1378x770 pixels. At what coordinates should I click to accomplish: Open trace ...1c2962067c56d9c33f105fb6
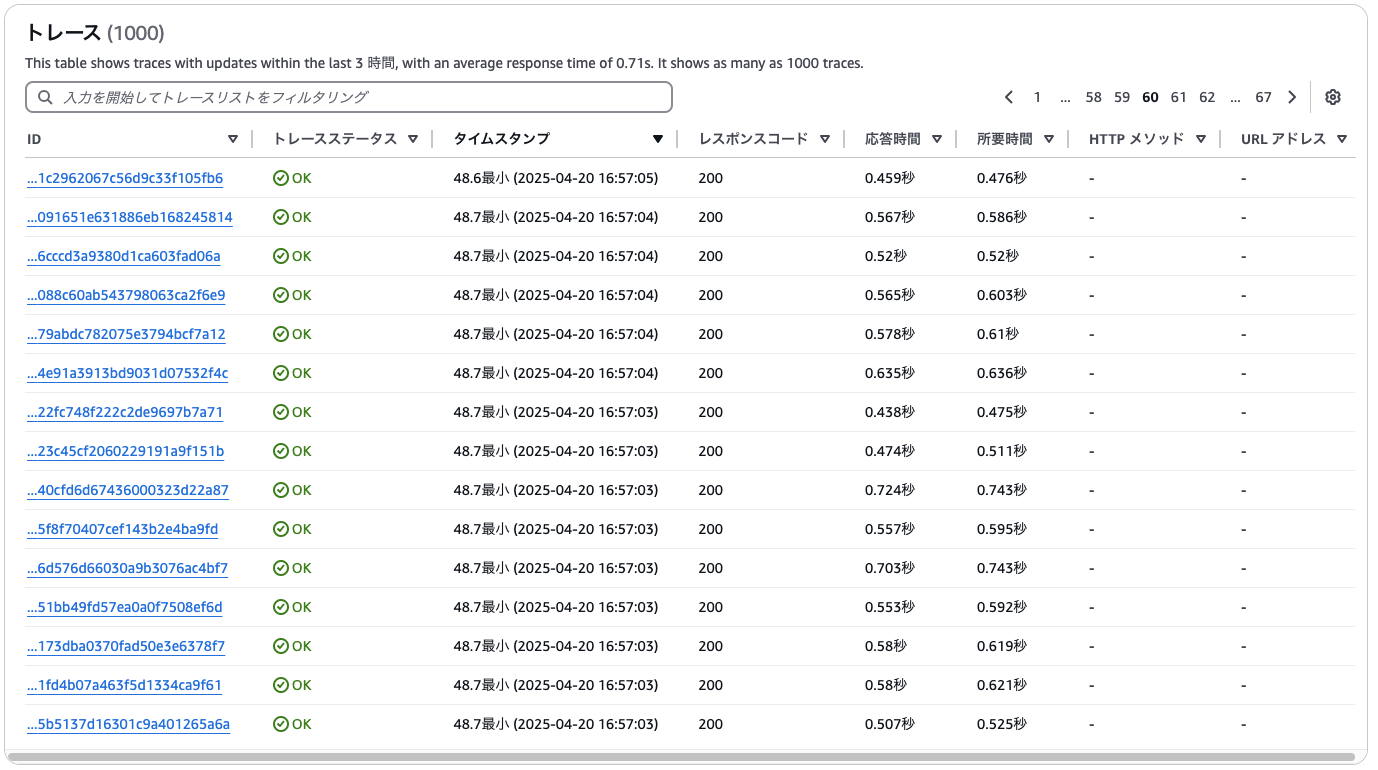(x=125, y=178)
